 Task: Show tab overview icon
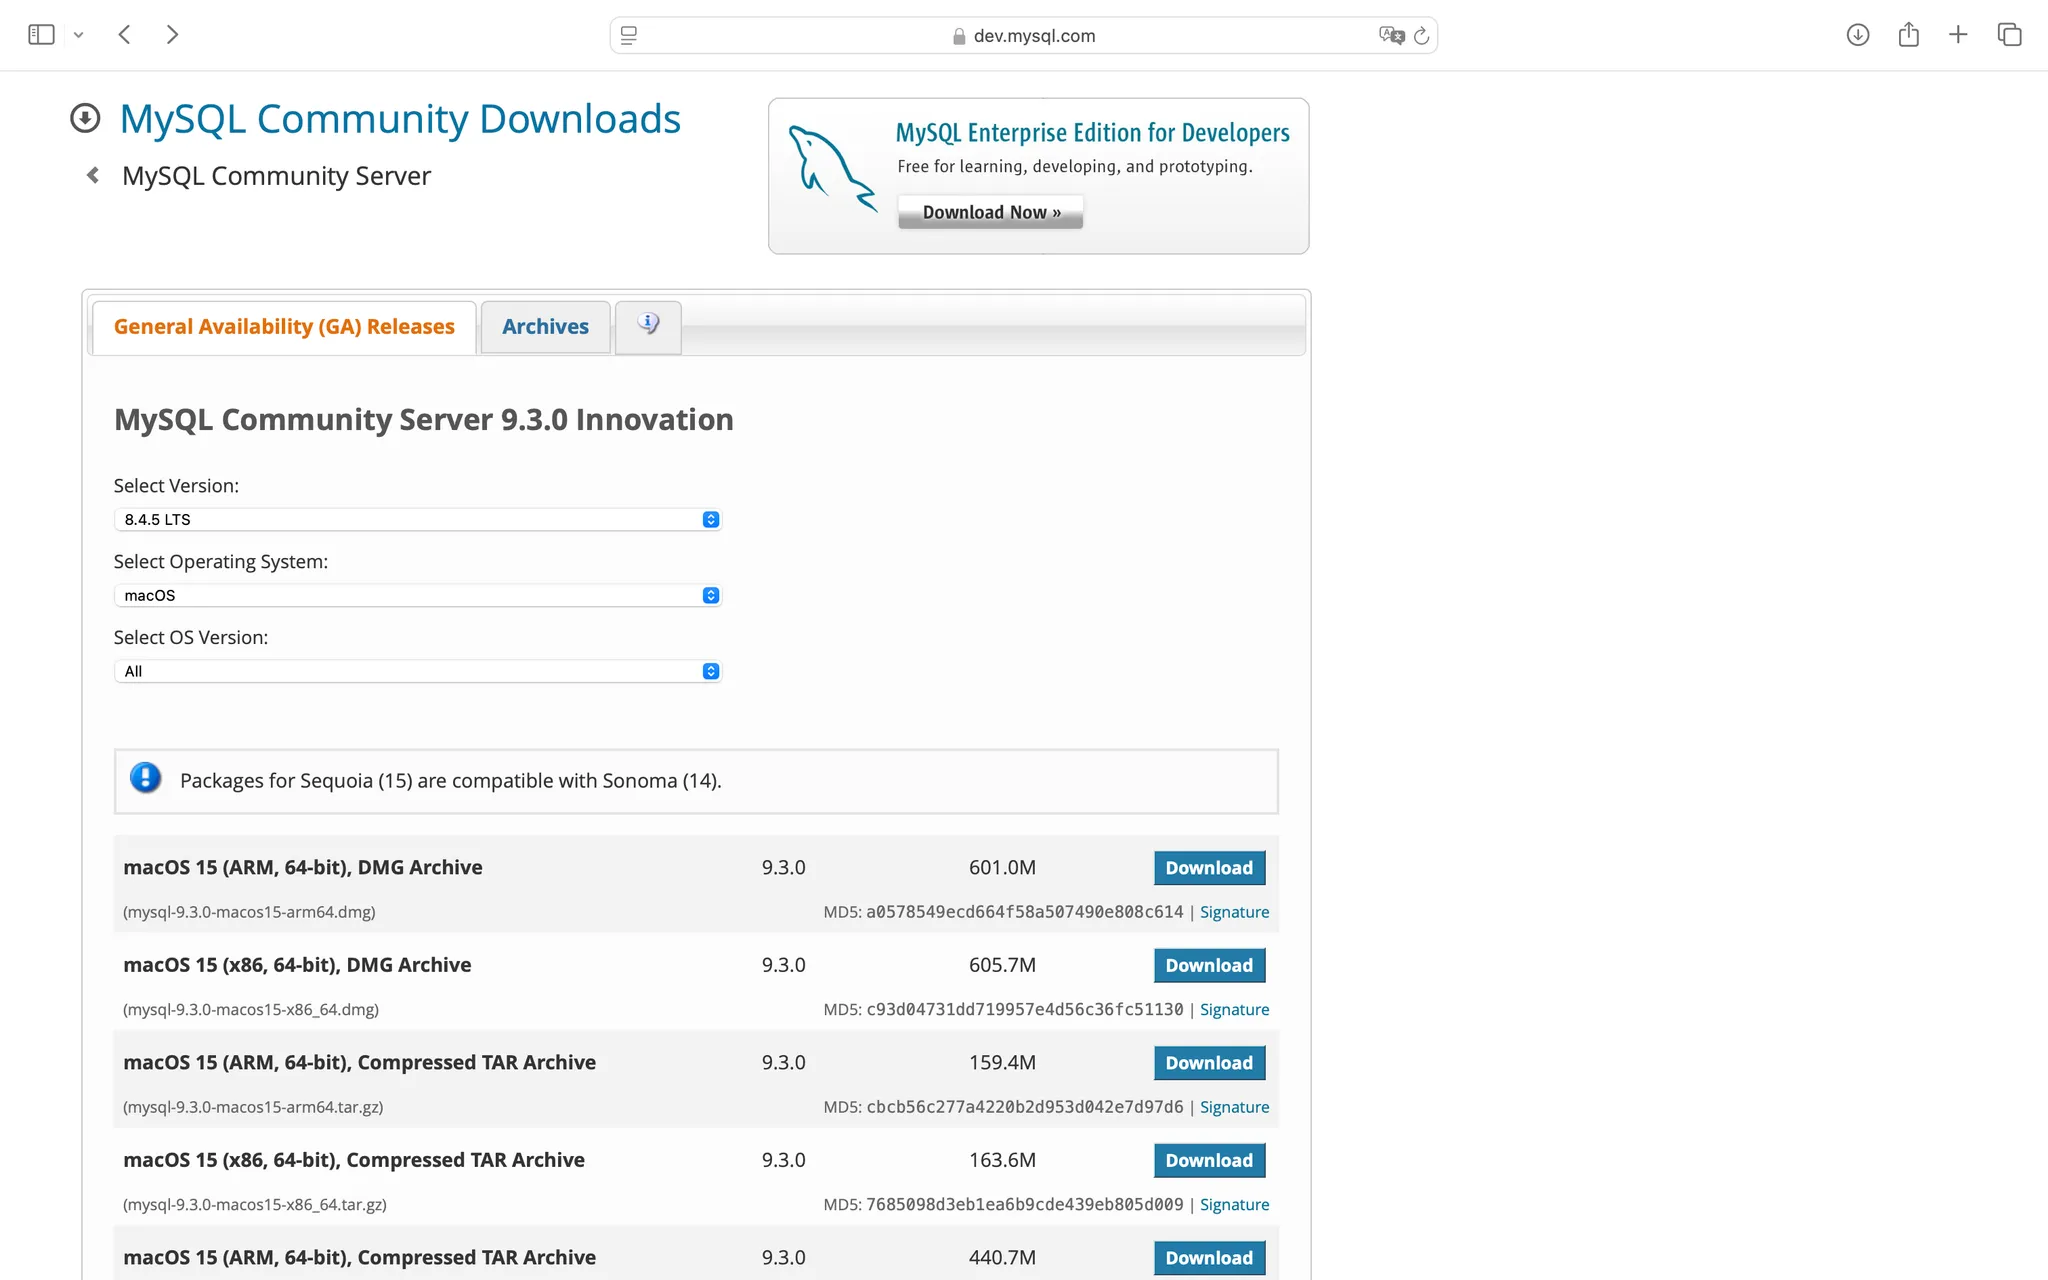pos(2009,35)
